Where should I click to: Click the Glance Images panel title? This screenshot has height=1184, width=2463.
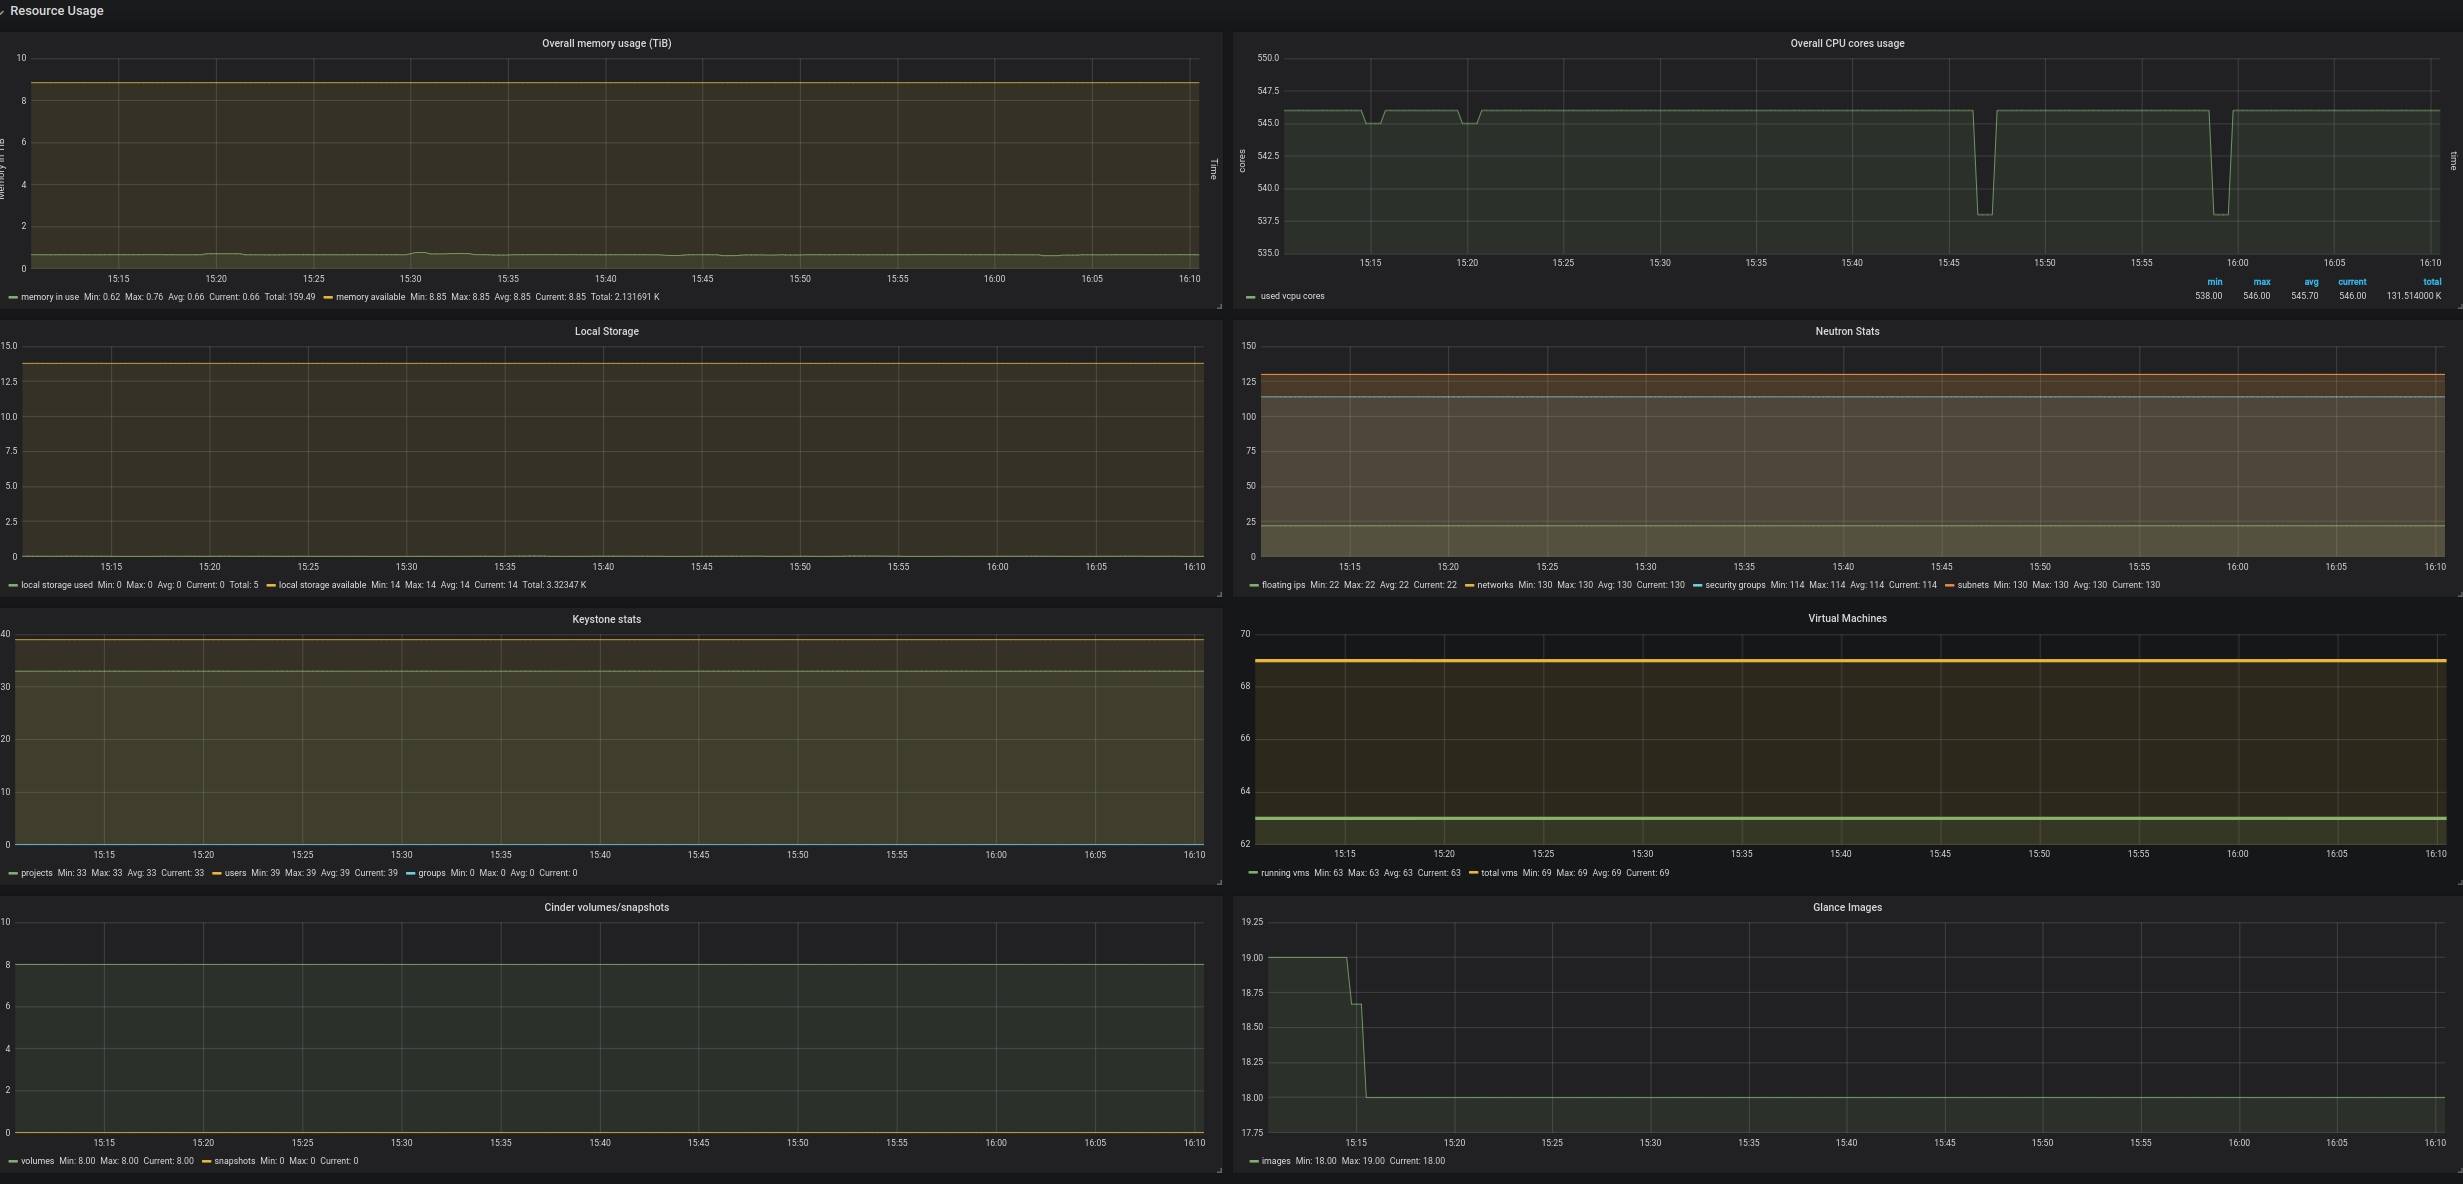1846,908
